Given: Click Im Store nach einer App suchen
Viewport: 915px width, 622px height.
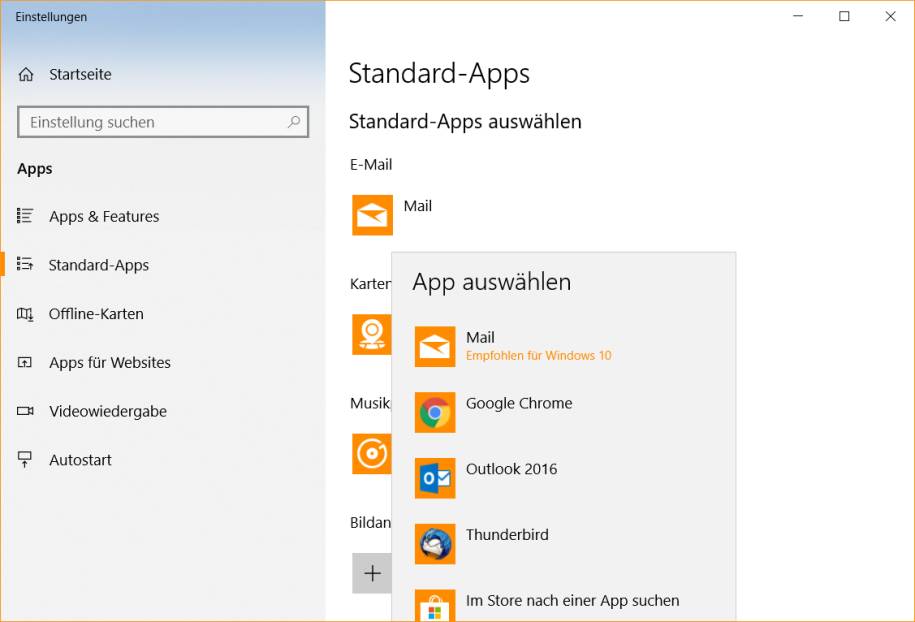Looking at the screenshot, I should click(572, 601).
